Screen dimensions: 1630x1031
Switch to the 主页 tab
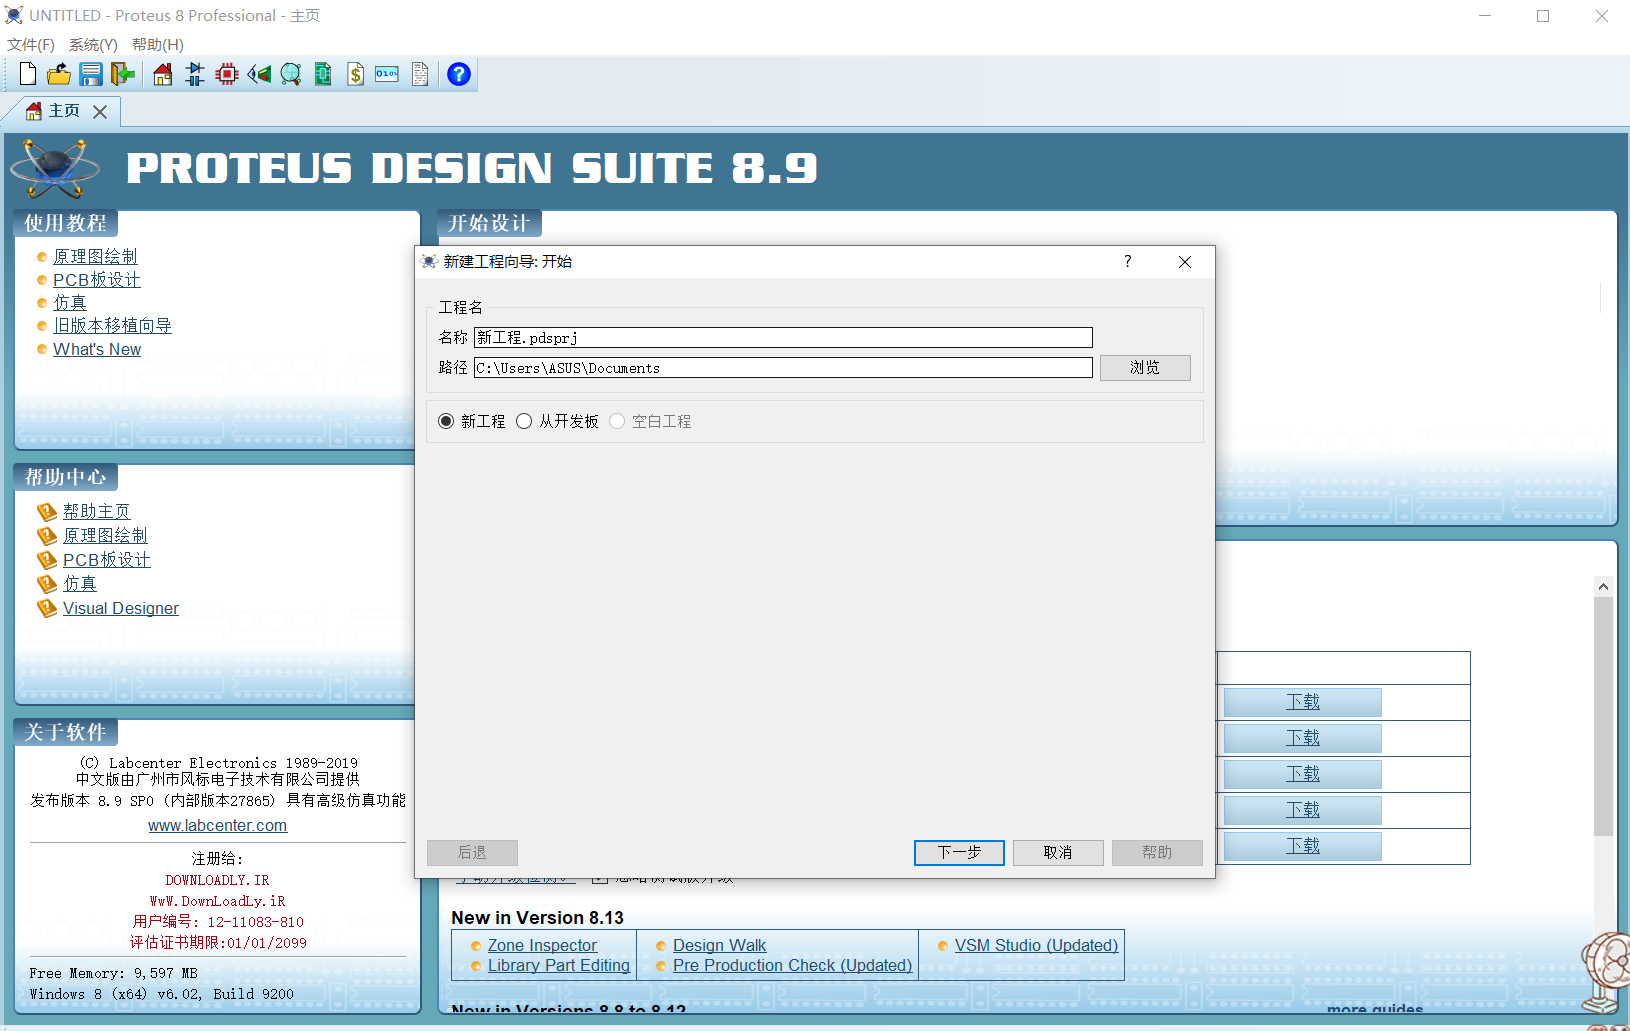[x=62, y=111]
